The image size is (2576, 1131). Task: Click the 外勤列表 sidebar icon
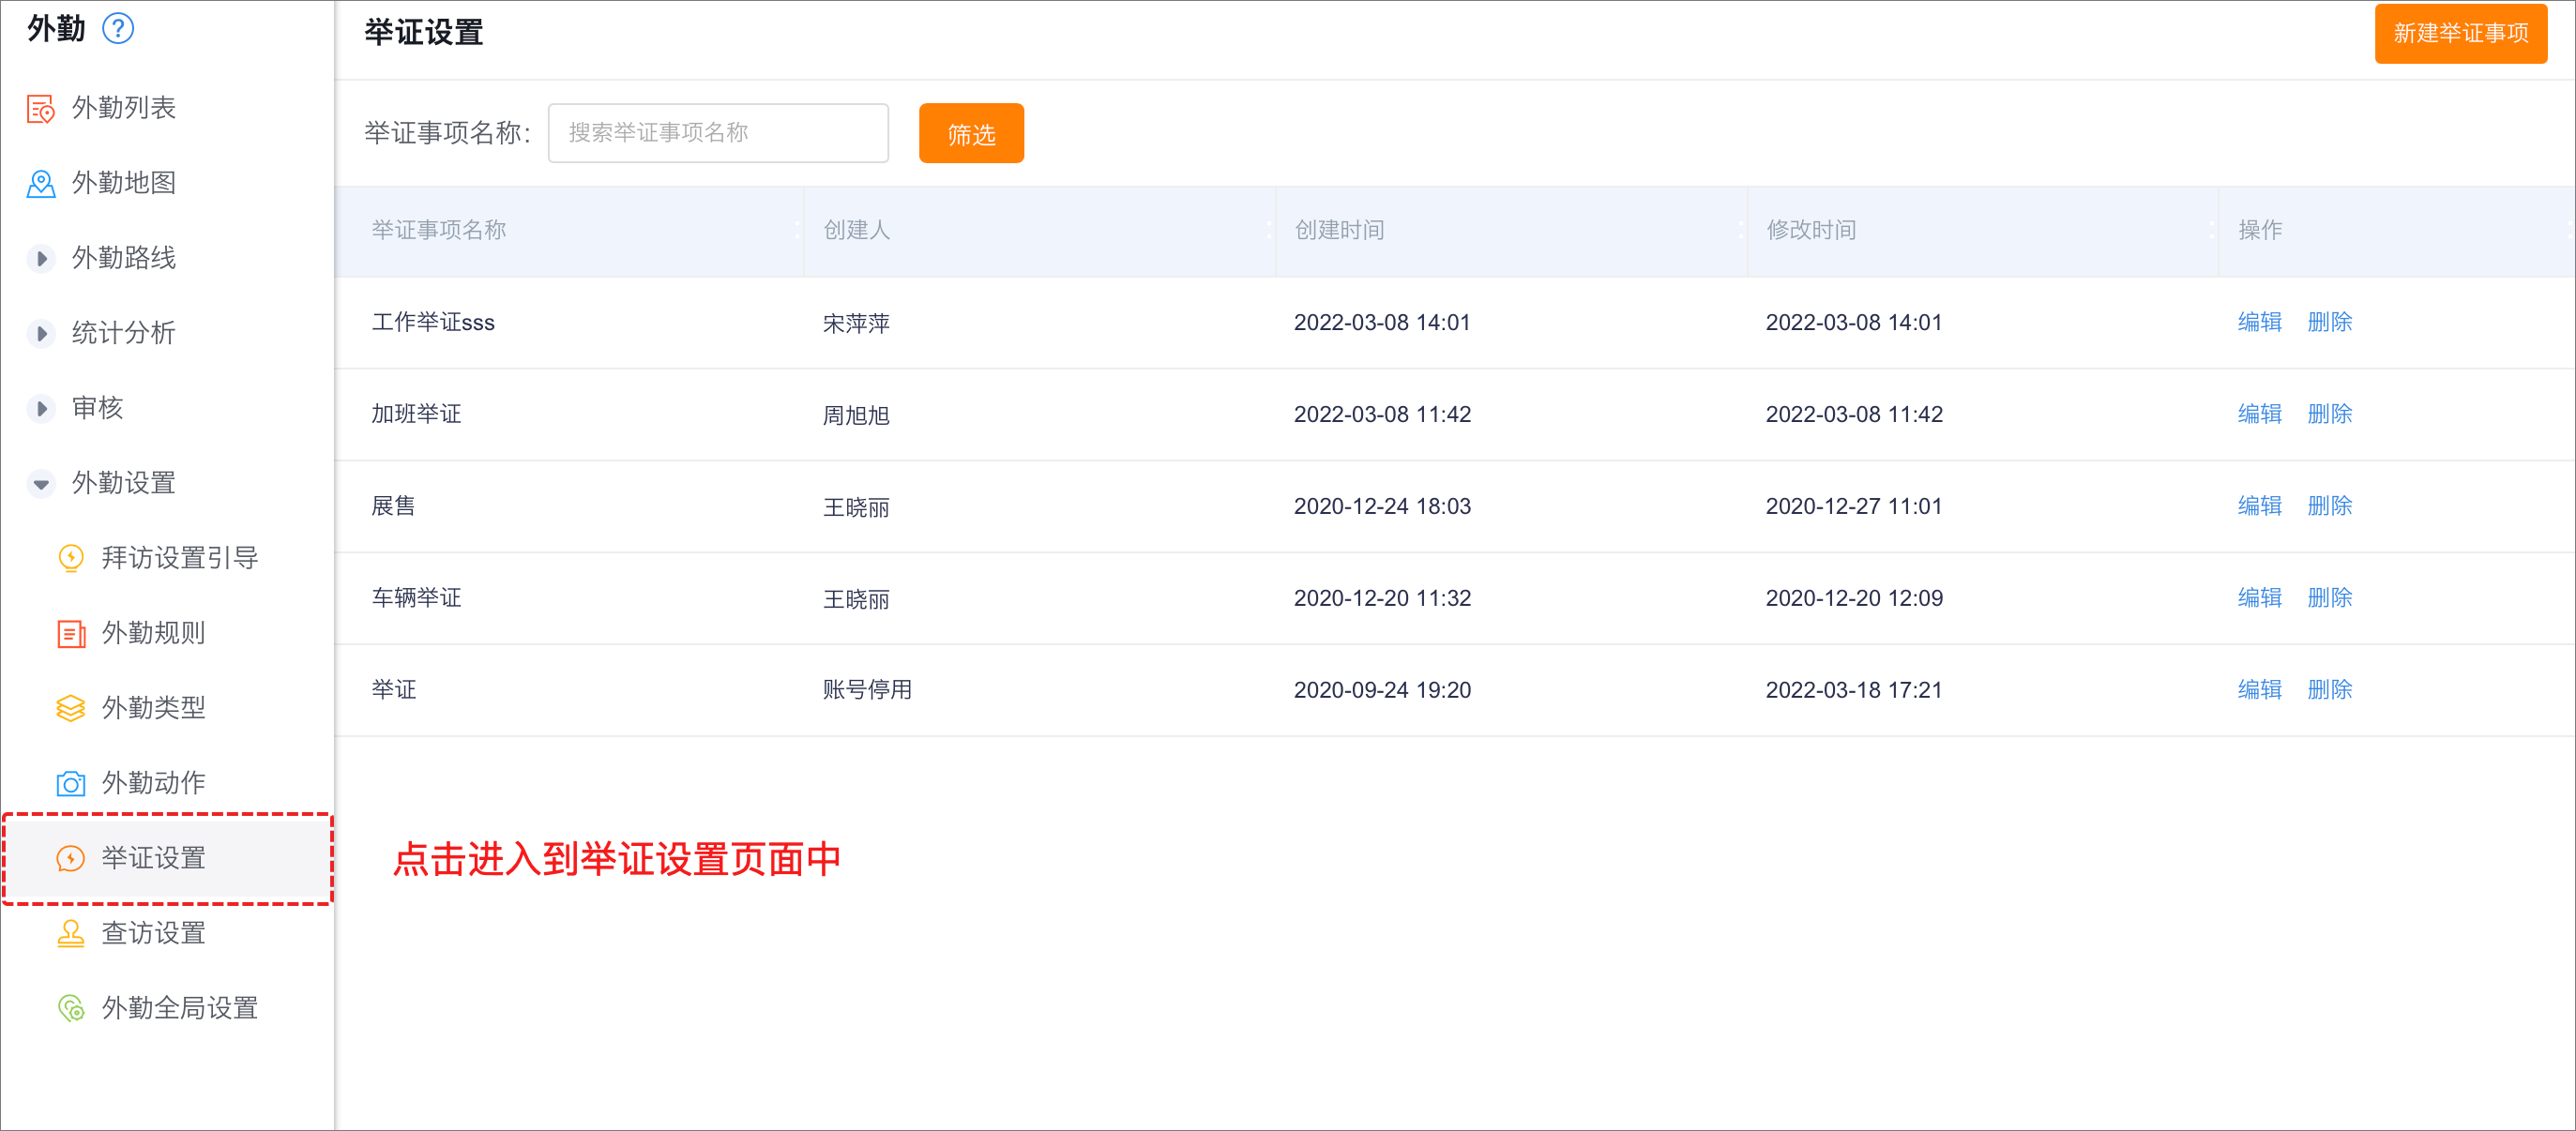click(x=41, y=108)
